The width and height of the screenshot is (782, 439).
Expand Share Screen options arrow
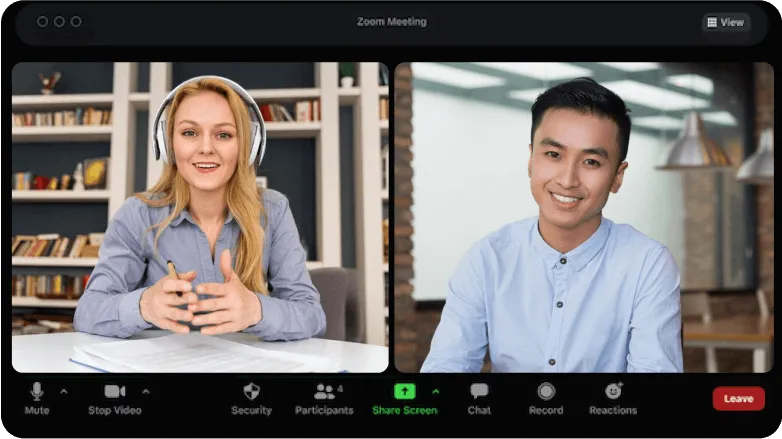(x=435, y=391)
